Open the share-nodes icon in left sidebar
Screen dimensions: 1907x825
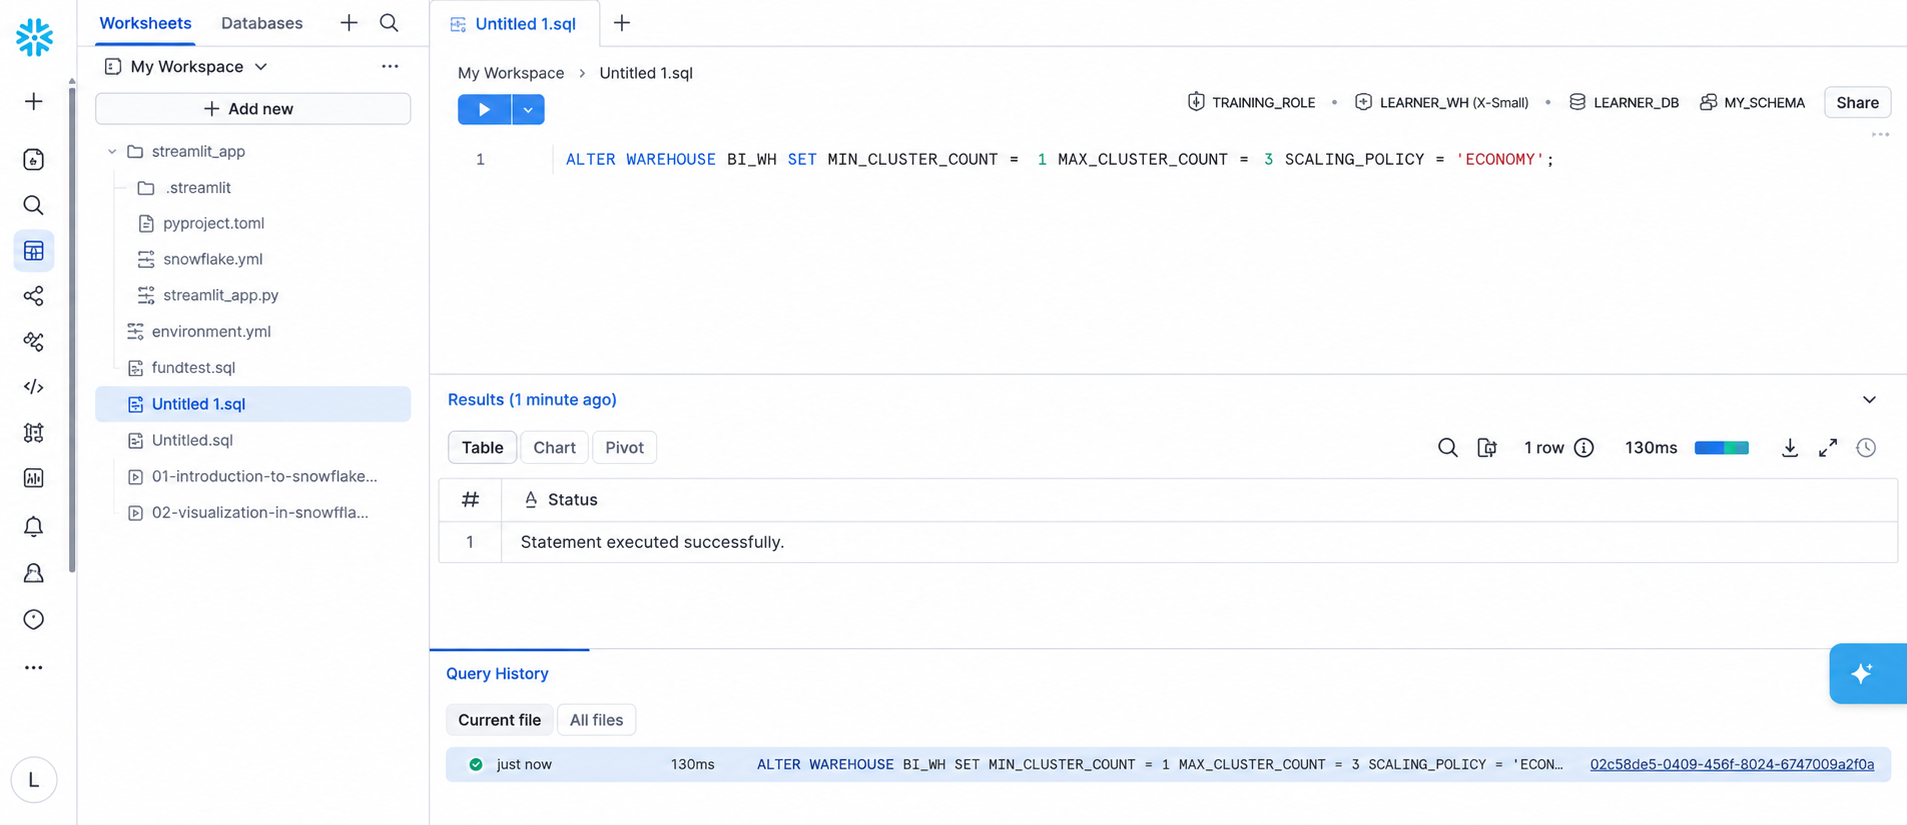point(34,296)
